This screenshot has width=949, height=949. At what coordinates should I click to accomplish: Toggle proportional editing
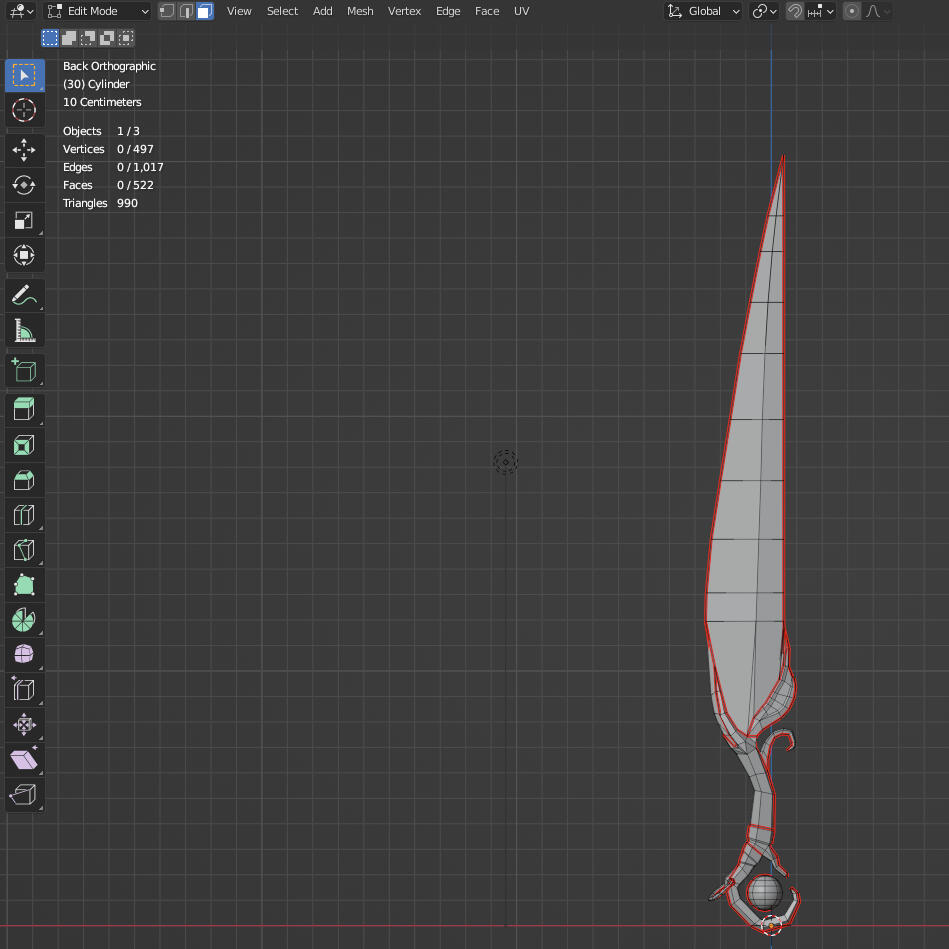point(852,11)
